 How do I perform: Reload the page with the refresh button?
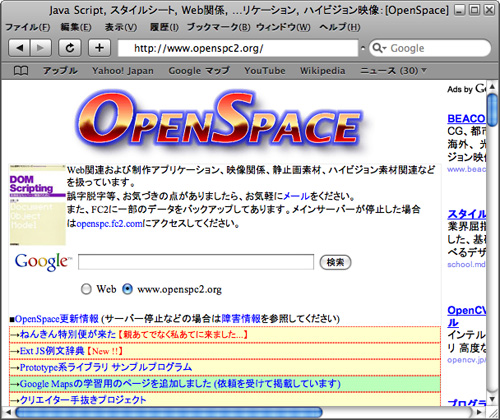[70, 48]
